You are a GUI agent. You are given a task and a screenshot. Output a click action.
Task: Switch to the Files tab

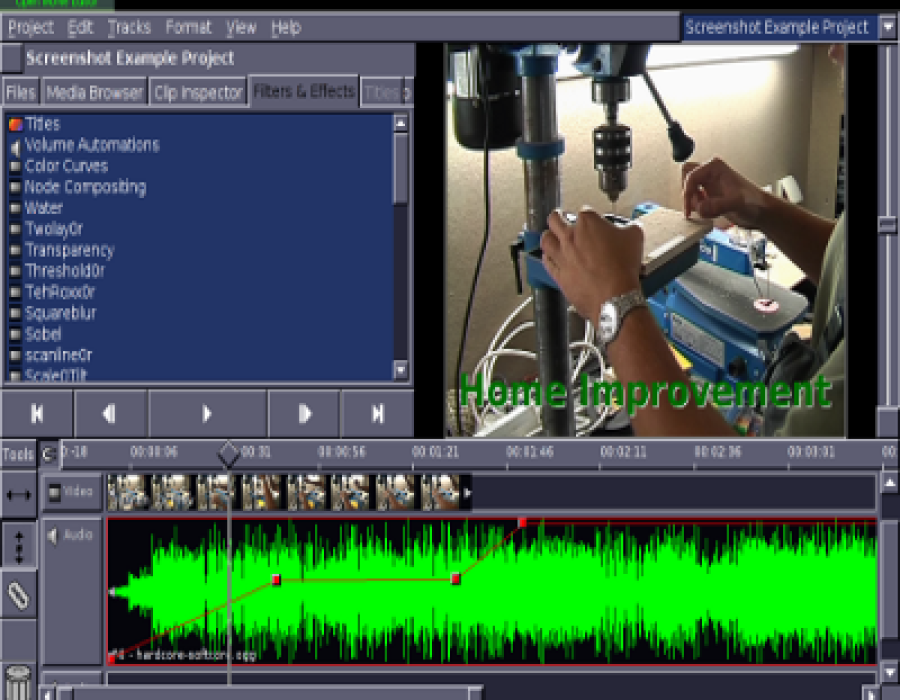pos(21,92)
